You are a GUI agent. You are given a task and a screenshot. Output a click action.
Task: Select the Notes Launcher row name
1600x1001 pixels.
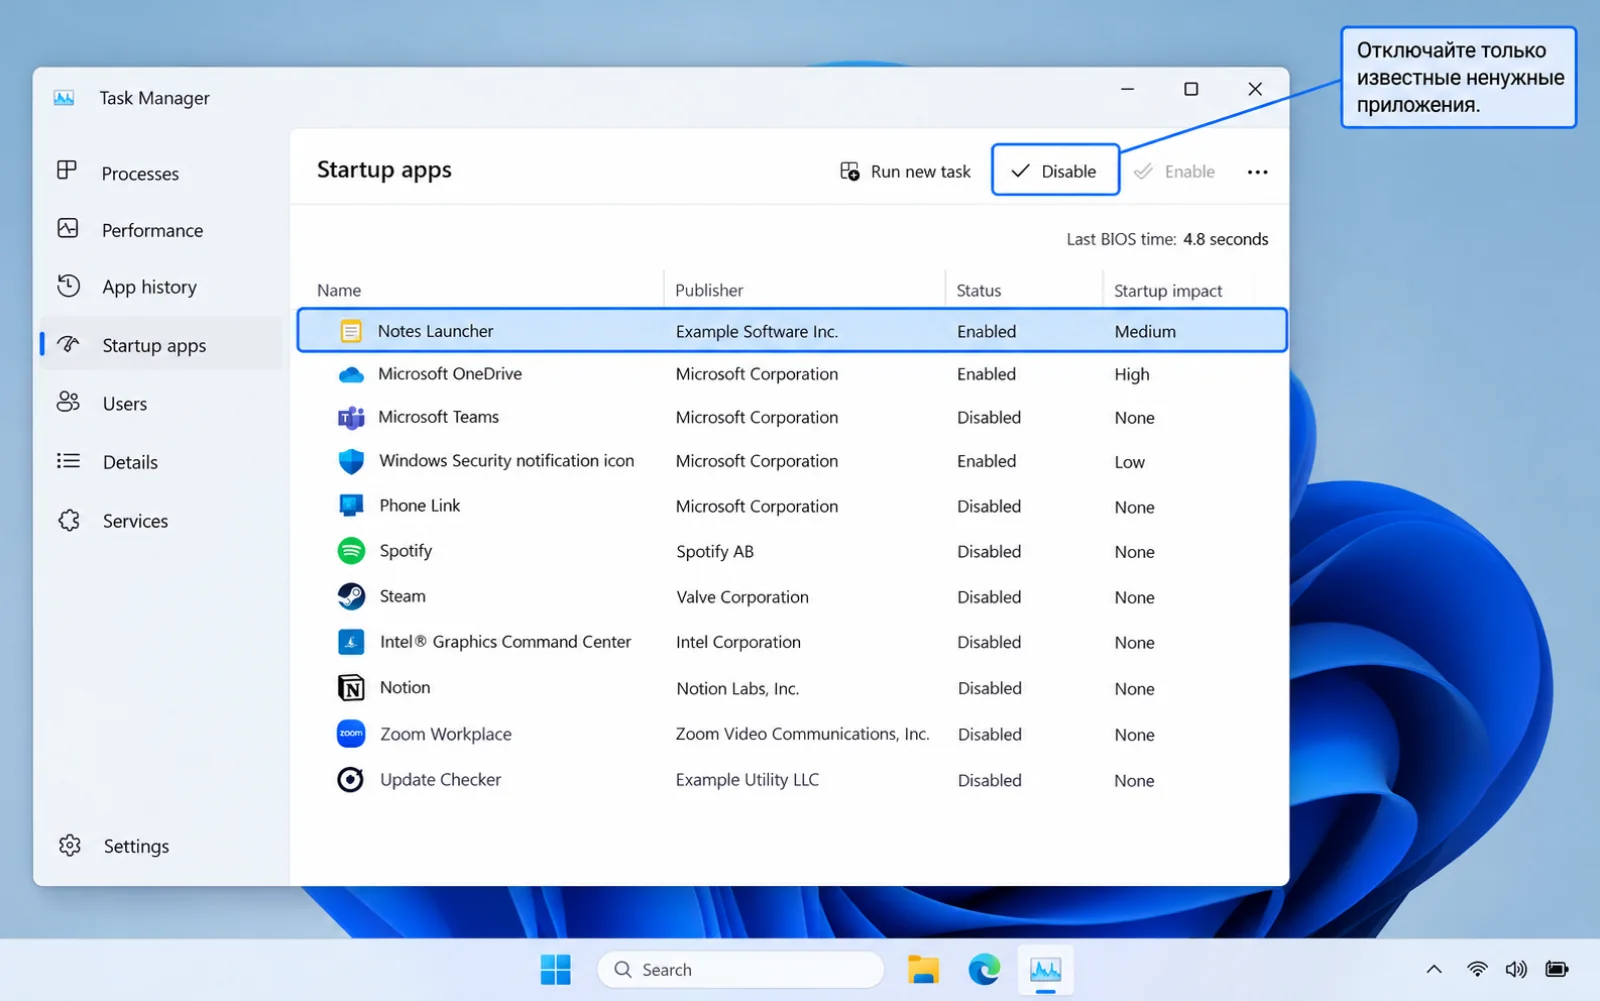click(x=435, y=331)
